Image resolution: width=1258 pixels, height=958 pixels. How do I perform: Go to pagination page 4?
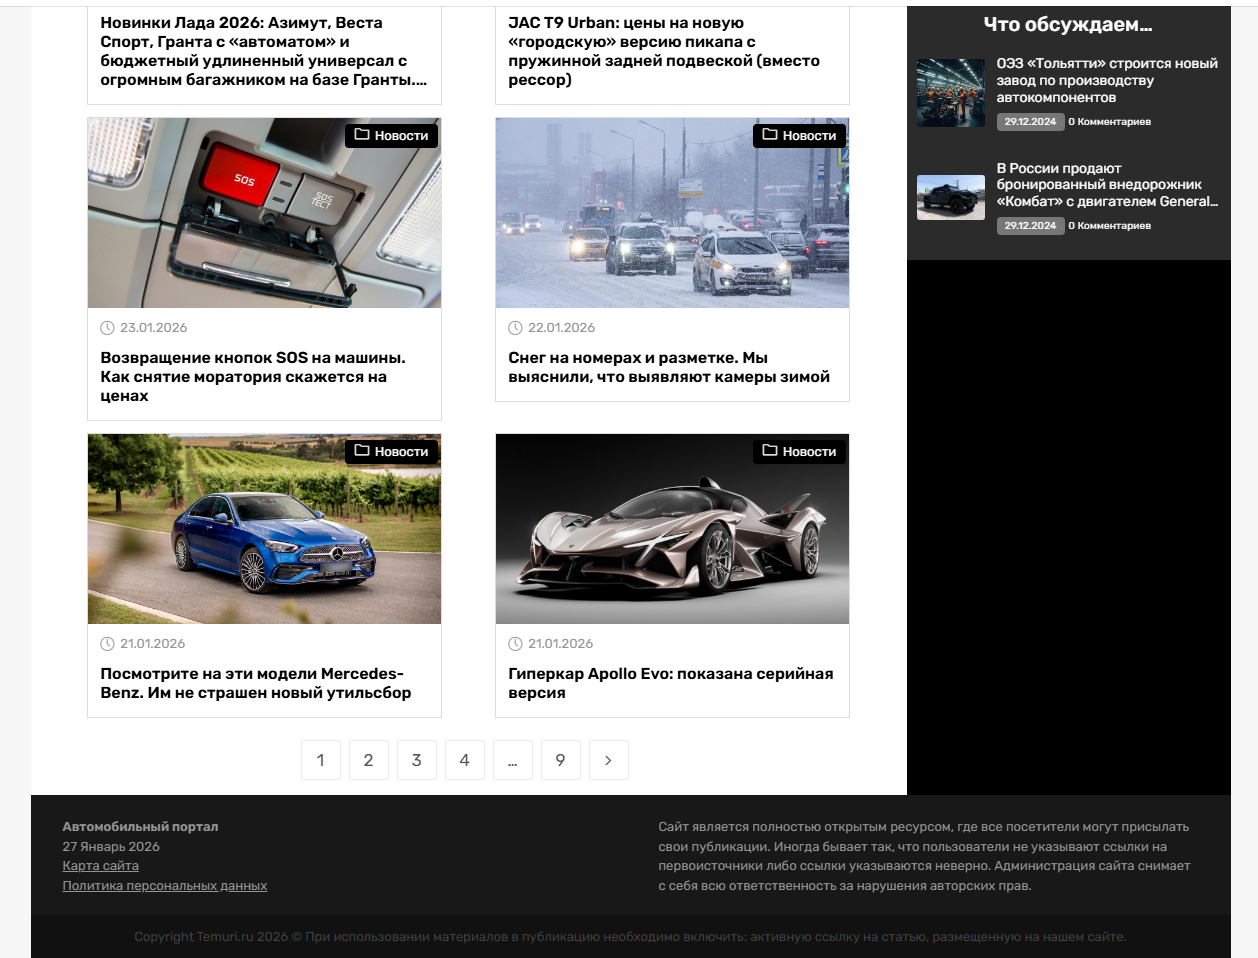(x=465, y=760)
